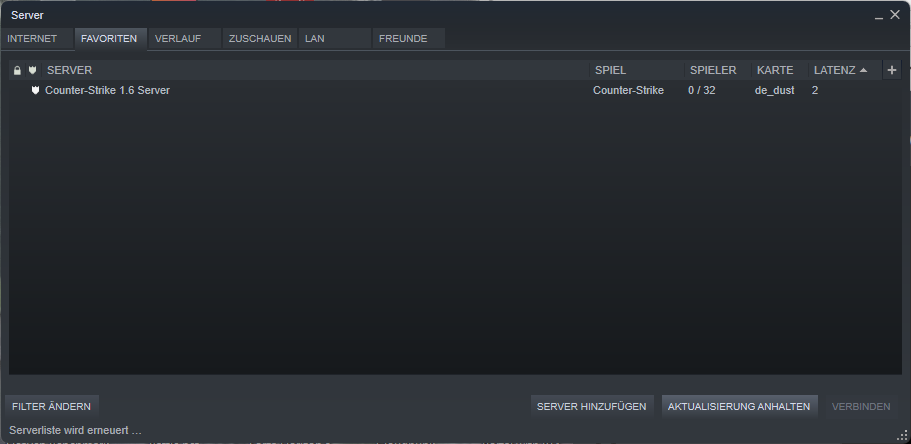Open the ZUSCHAUEN tab

click(x=260, y=38)
